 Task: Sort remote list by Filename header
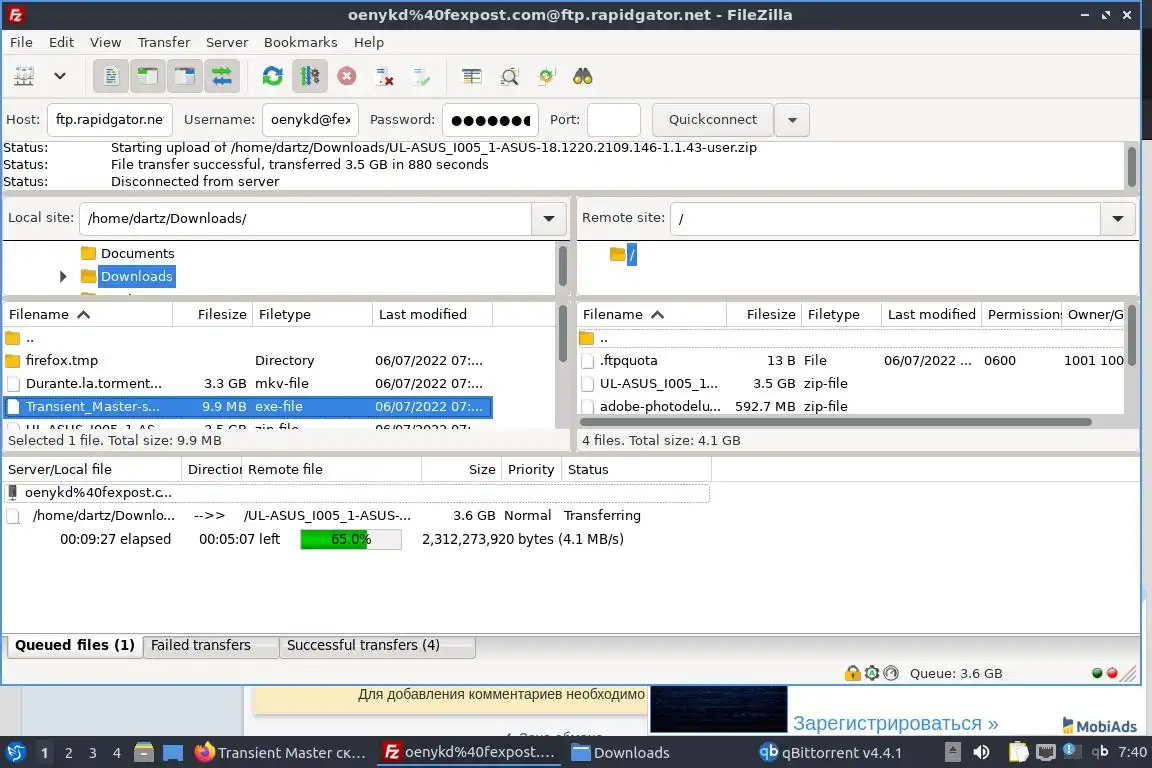coord(652,314)
